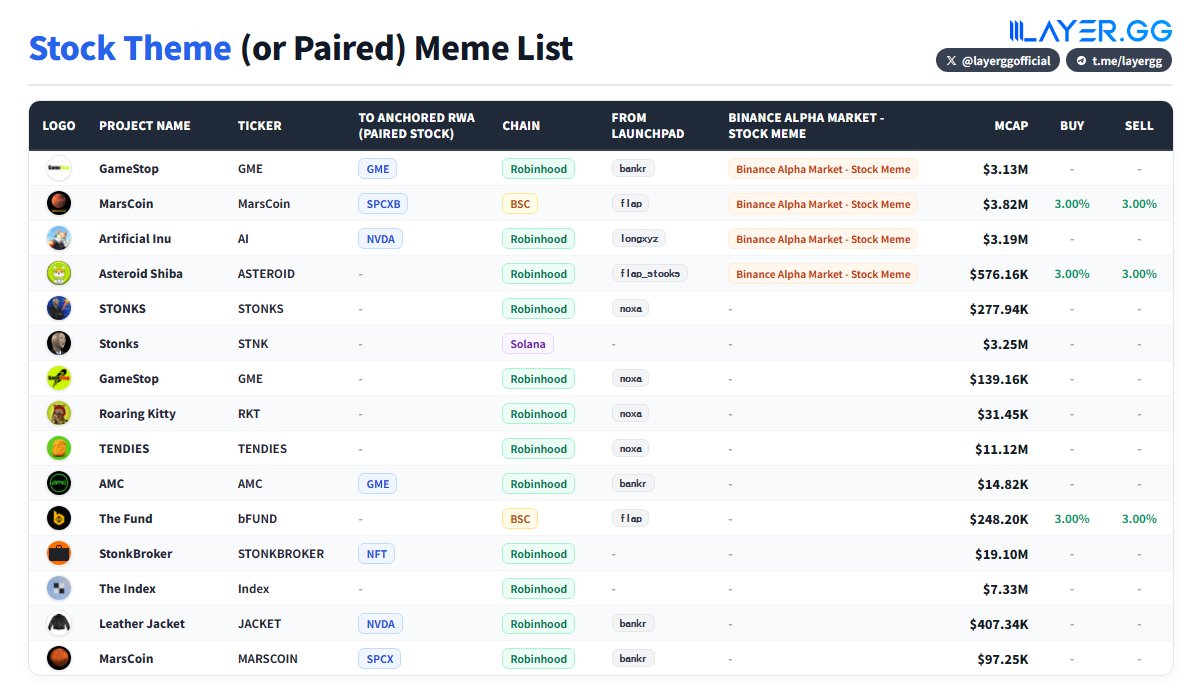The width and height of the screenshot is (1200, 700).
Task: Click the SPCXB anchored stock tag
Action: click(383, 204)
